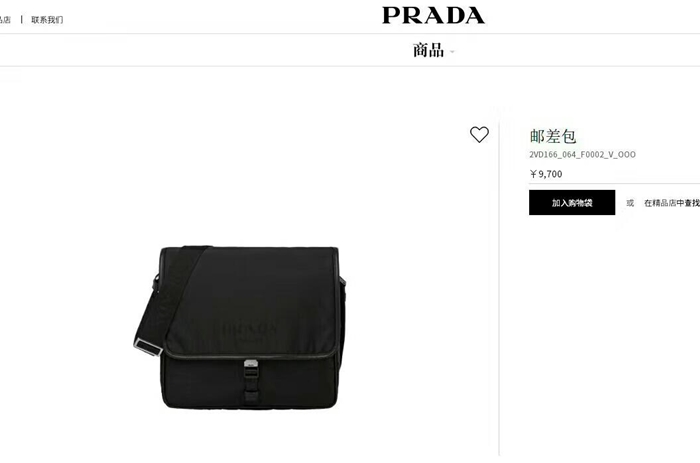Click the shoulder strap's metal slider in photo
700x463 pixels.
click(148, 346)
